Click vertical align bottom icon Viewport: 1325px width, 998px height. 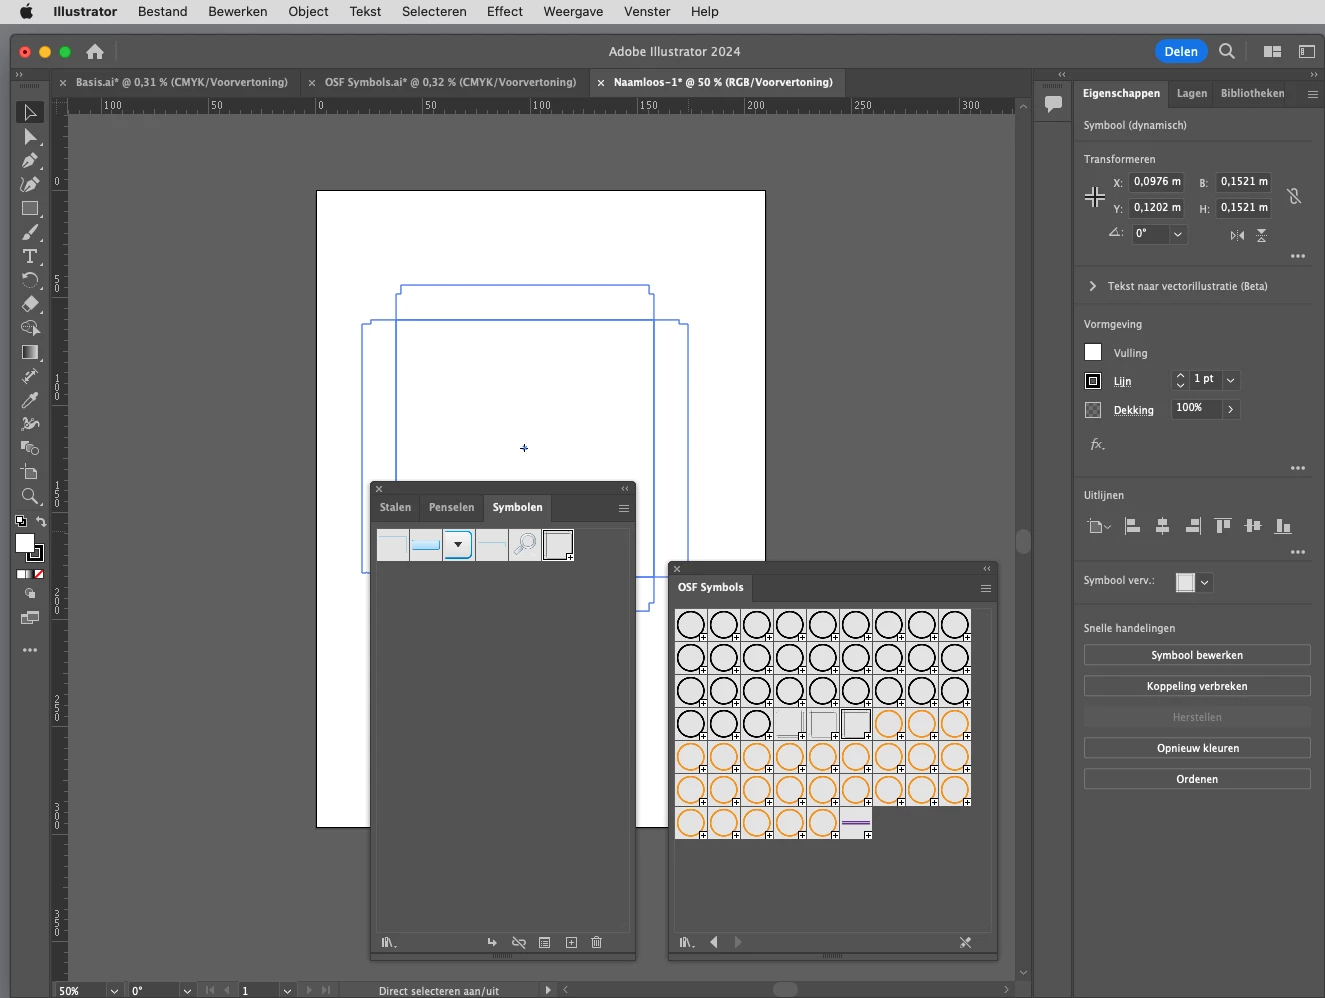[1284, 526]
